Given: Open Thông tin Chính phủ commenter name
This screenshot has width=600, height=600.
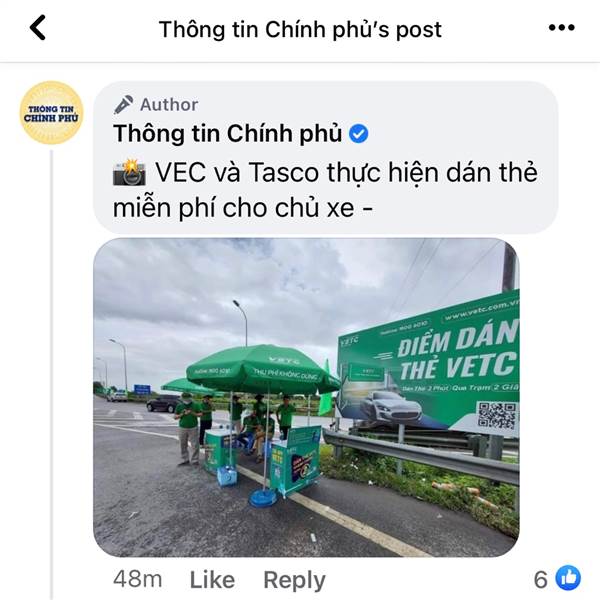Looking at the screenshot, I should pyautogui.click(x=227, y=134).
